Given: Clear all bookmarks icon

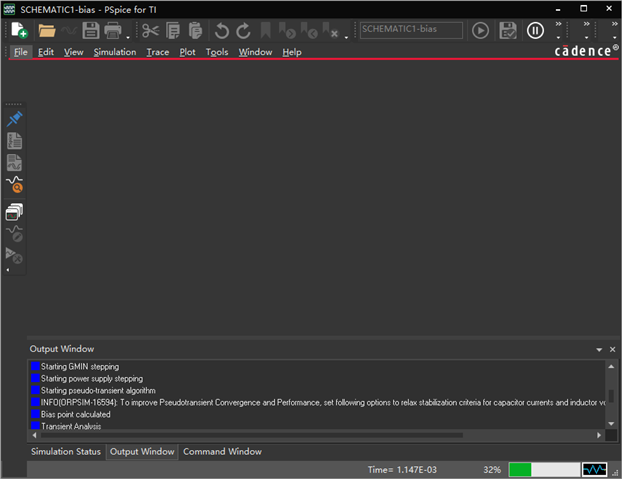Looking at the screenshot, I should pyautogui.click(x=330, y=30).
